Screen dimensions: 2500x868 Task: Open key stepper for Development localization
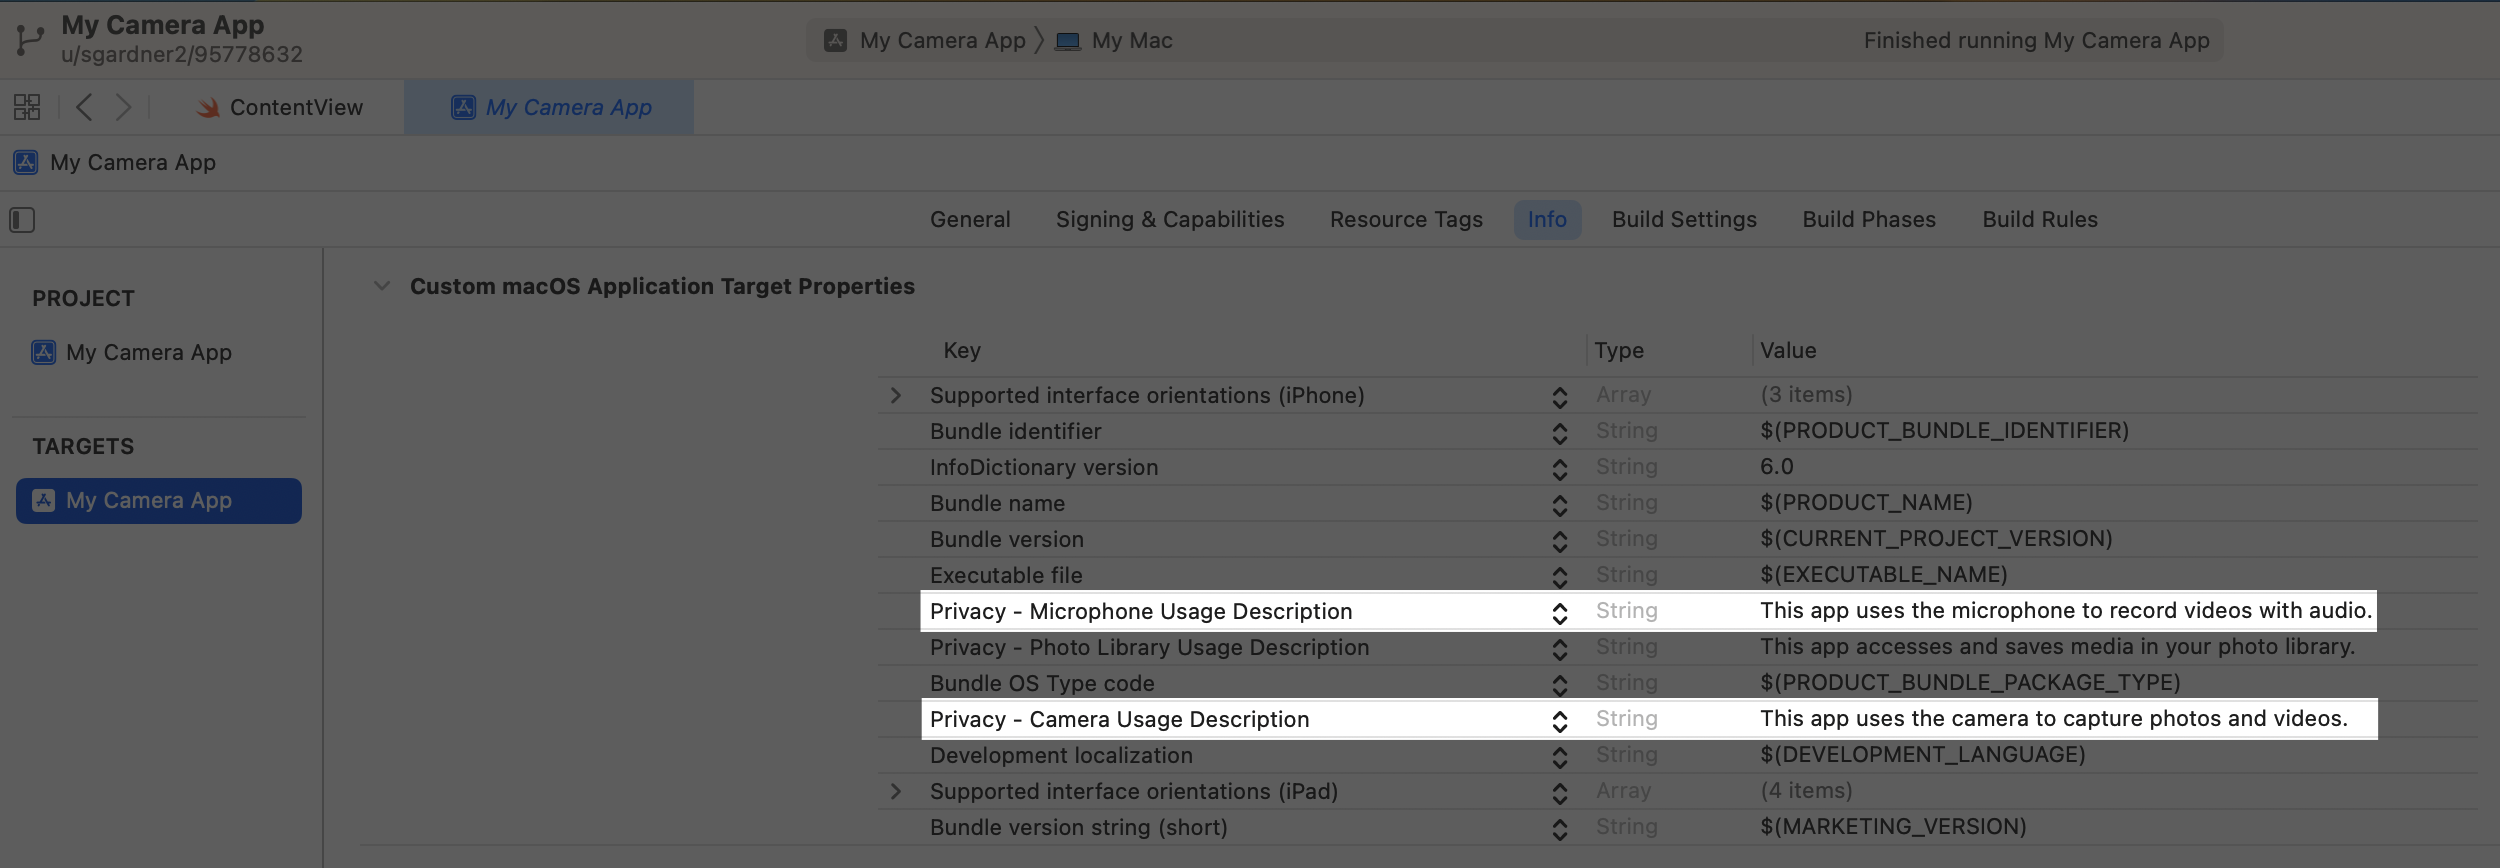tap(1559, 757)
